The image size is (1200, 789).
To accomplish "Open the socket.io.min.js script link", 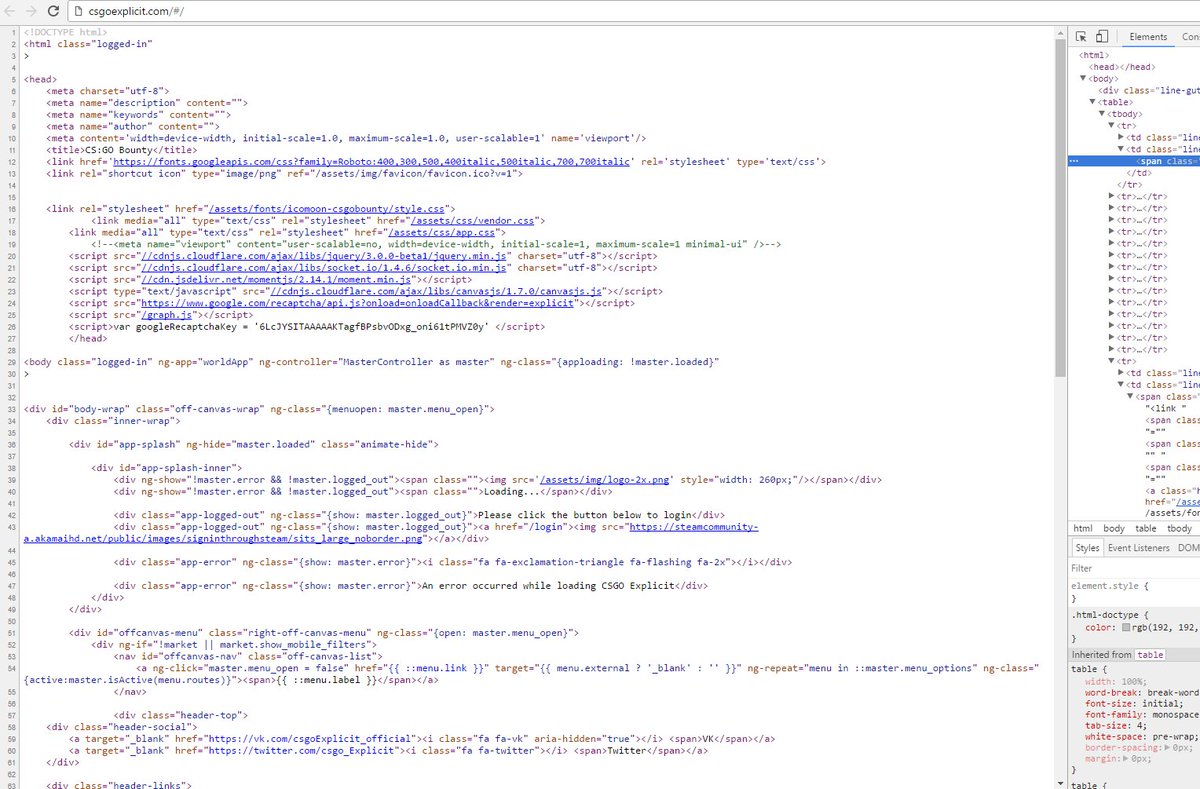I will pos(325,267).
